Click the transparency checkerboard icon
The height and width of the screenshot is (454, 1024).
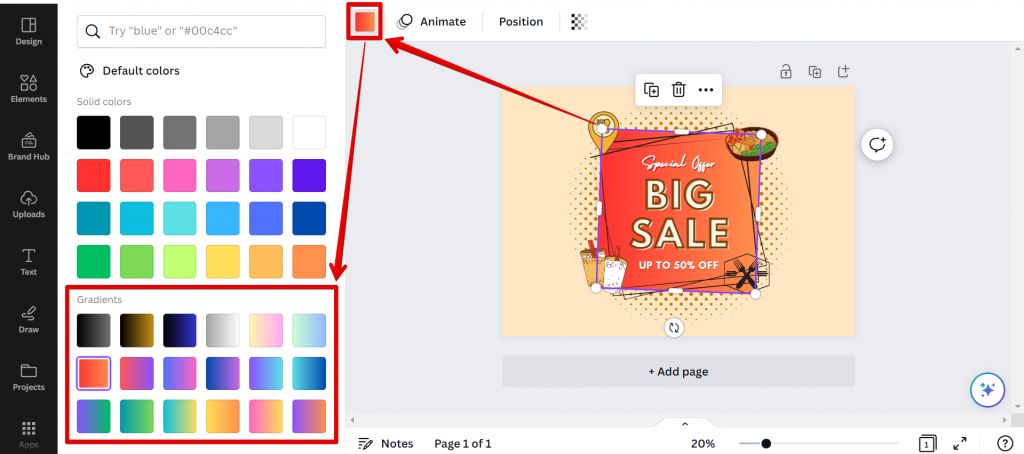(579, 21)
